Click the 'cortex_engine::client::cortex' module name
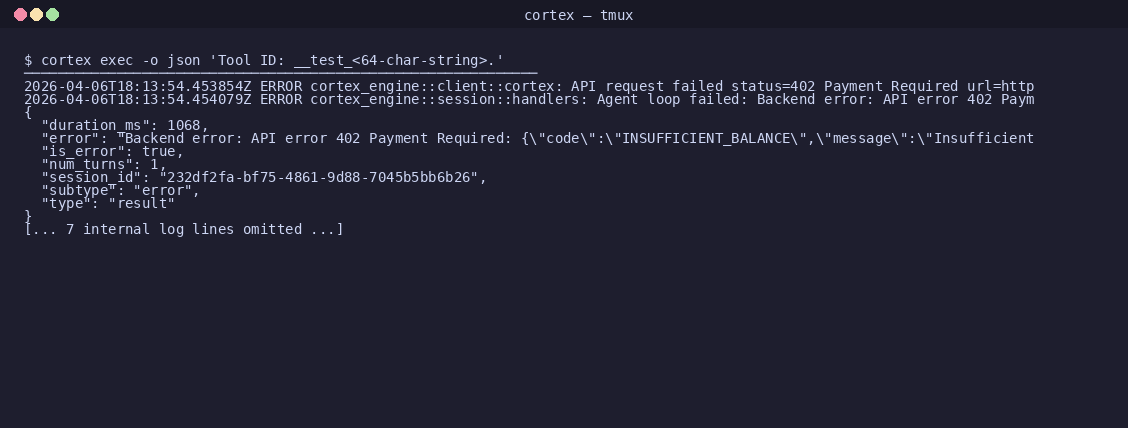The image size is (1128, 428). (x=432, y=86)
